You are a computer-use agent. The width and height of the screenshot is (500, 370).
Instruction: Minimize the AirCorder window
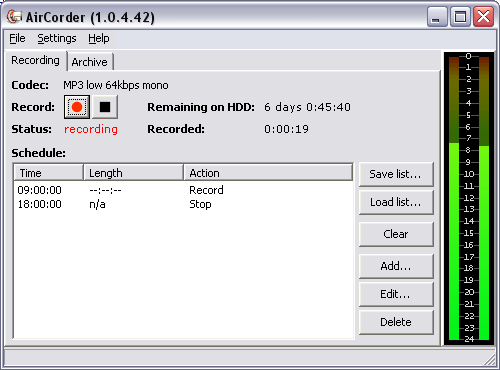[x=437, y=16]
